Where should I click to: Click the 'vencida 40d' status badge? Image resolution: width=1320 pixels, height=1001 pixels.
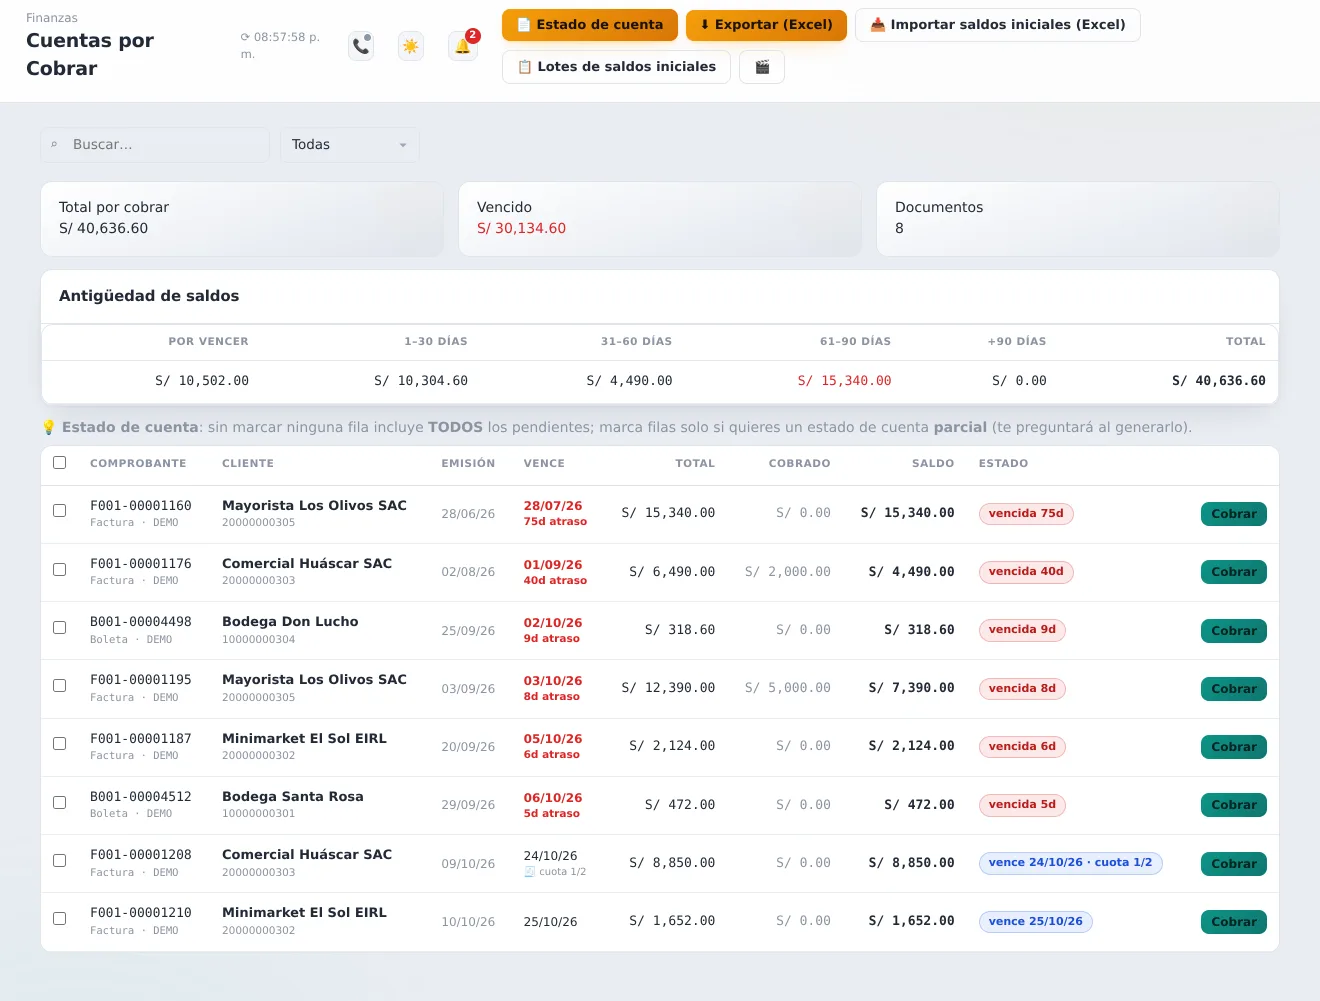[1026, 572]
